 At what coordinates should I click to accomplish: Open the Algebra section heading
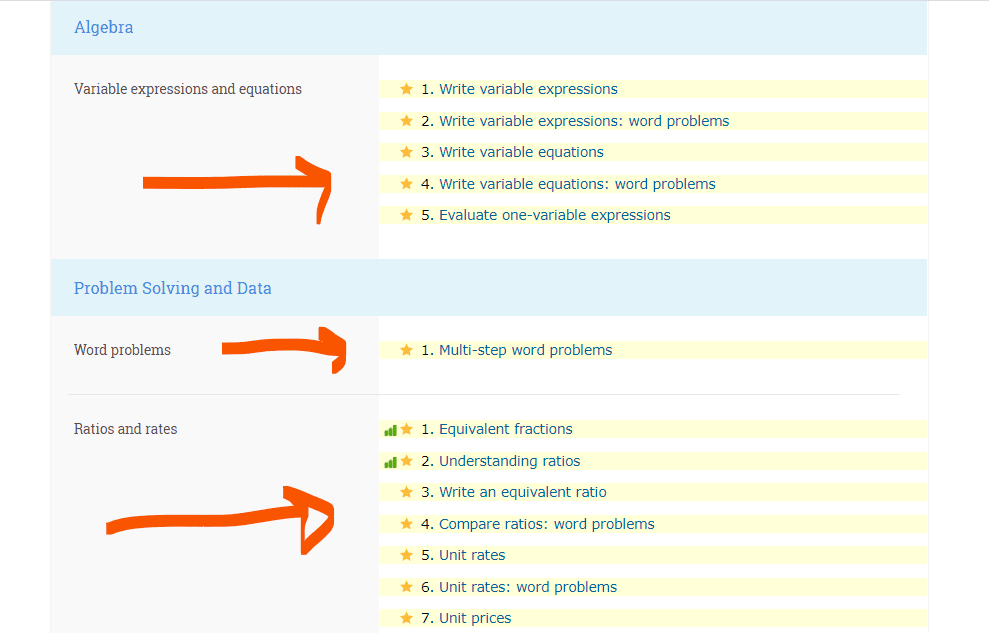click(103, 27)
